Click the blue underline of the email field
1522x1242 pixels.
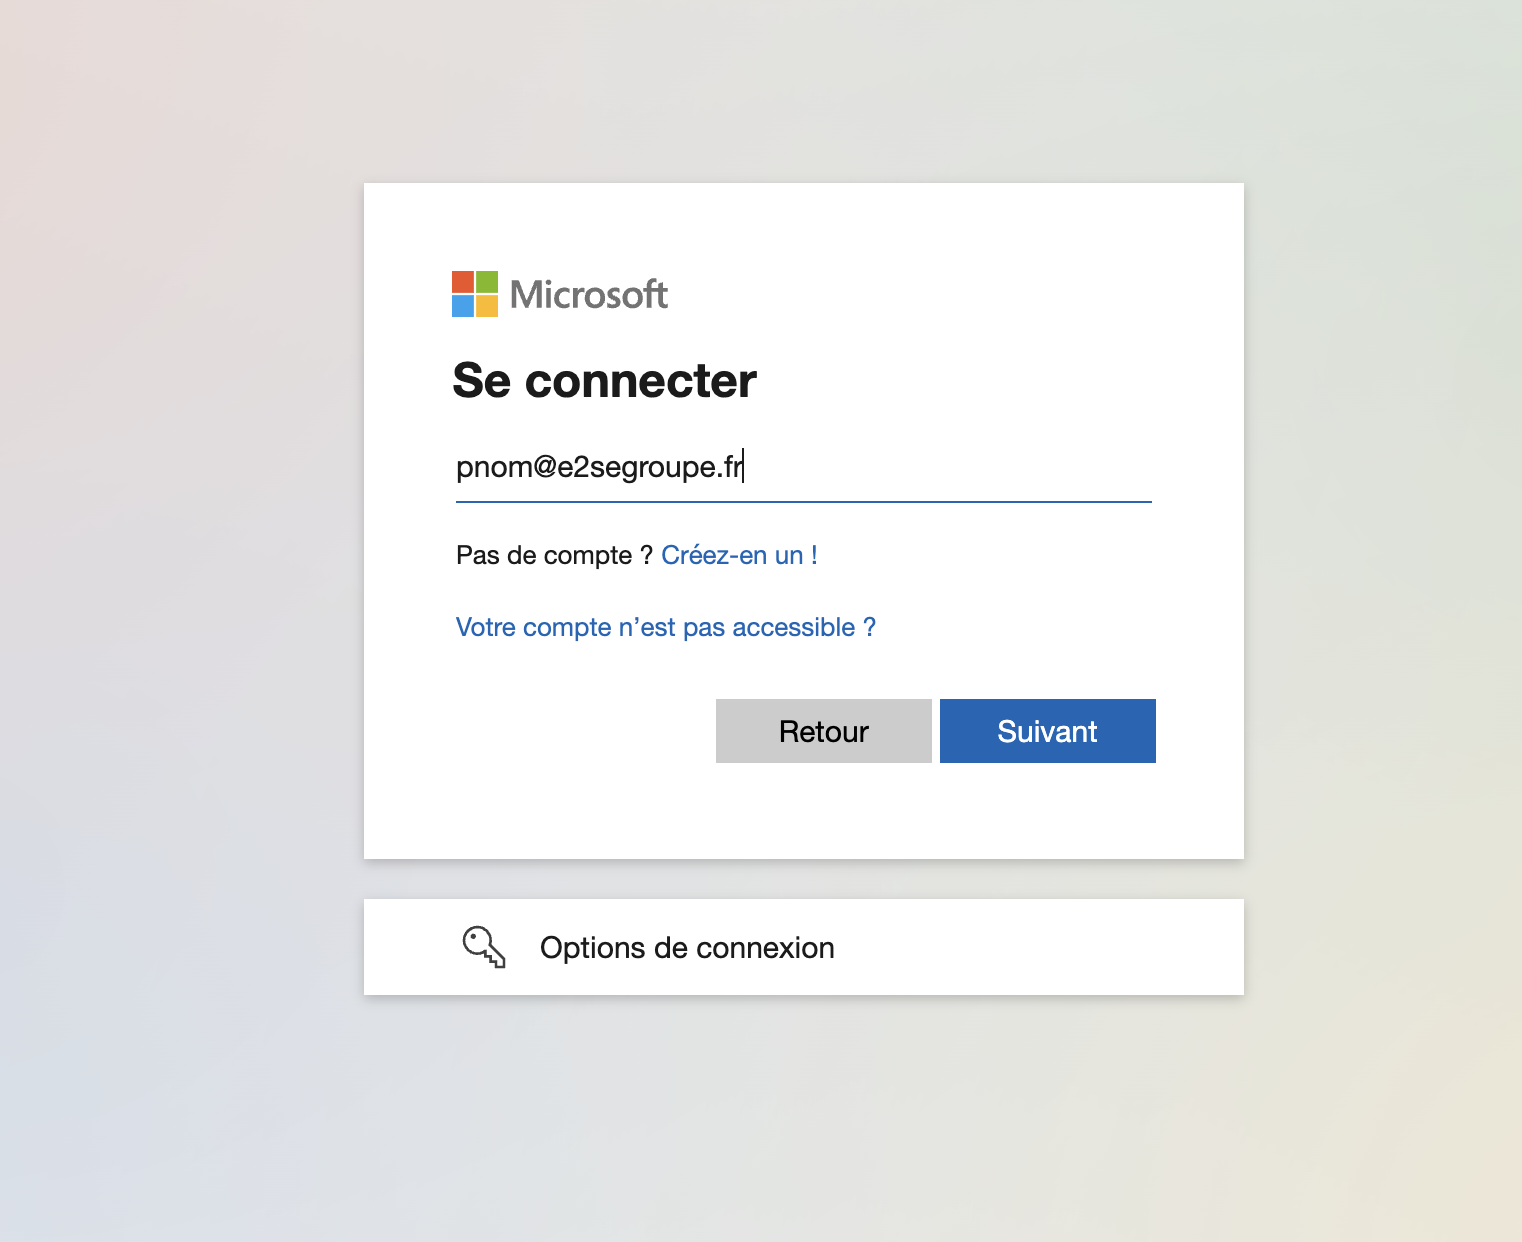pos(804,502)
